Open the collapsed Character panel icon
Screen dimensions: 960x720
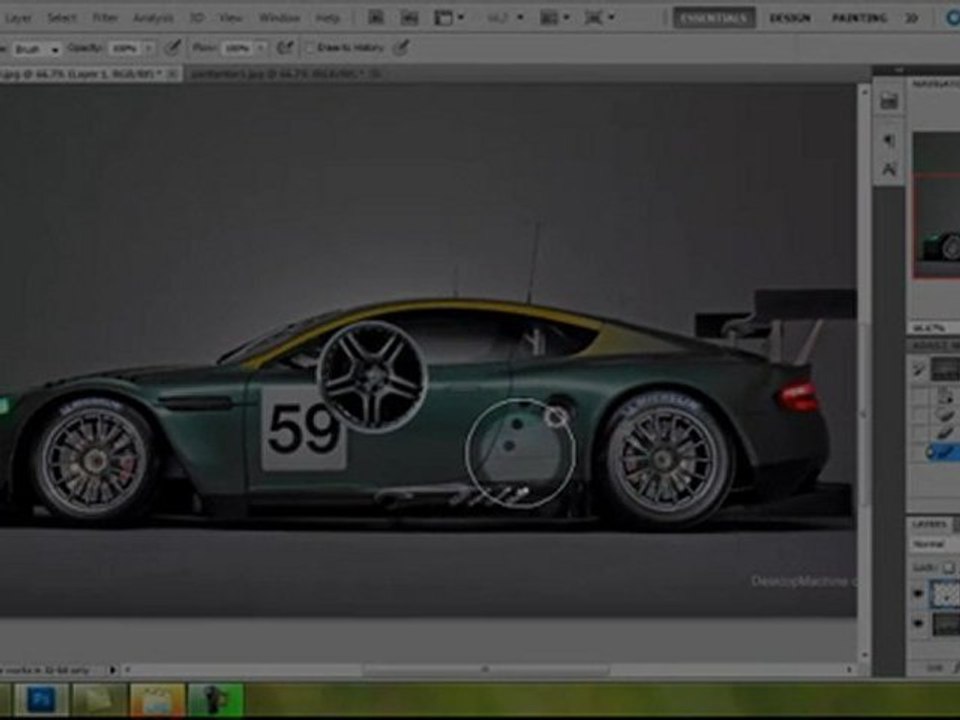[889, 168]
